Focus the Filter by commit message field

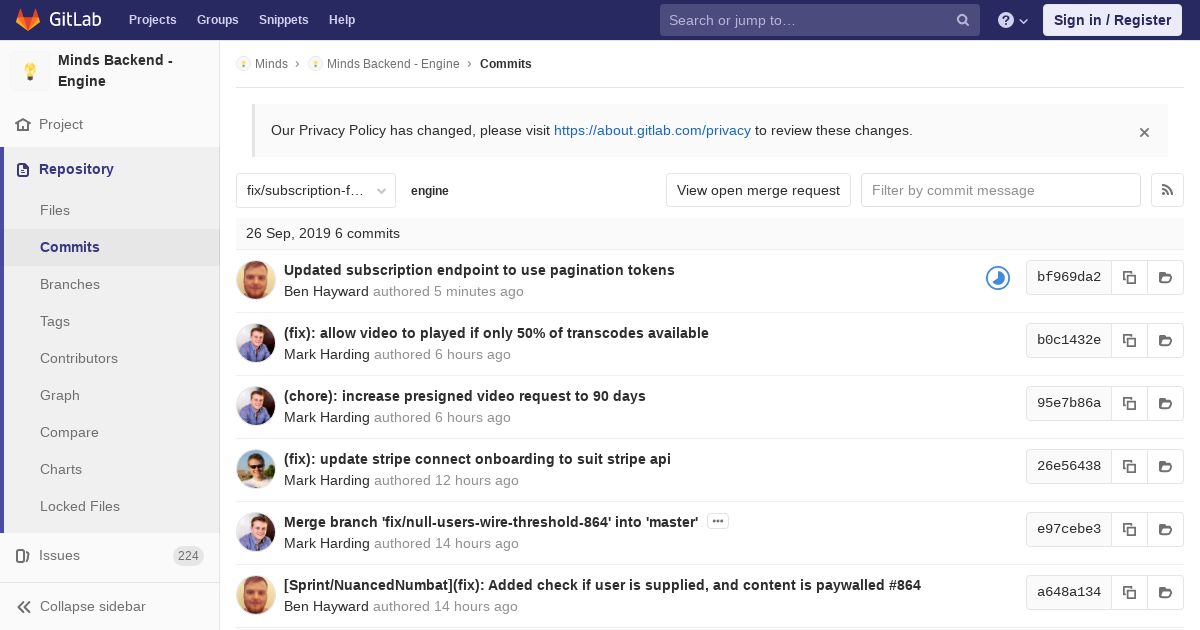(1000, 190)
